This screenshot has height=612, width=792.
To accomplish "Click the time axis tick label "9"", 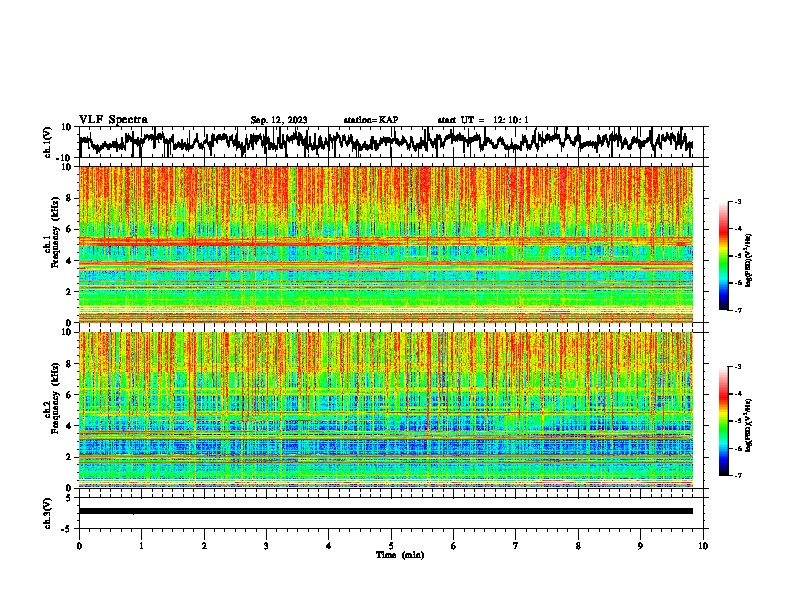I will tap(640, 546).
